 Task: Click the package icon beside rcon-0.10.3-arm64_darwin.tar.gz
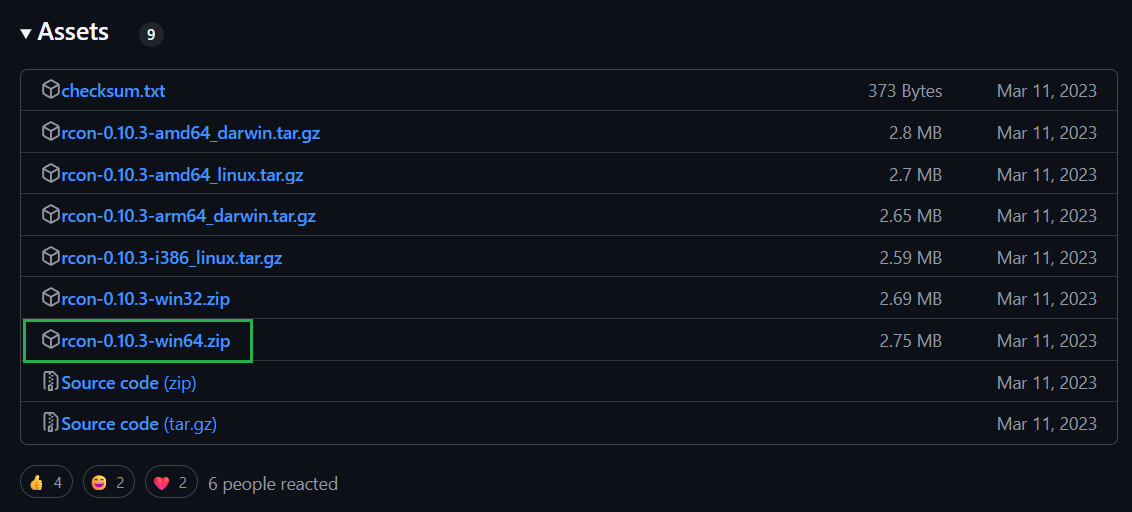[x=51, y=214]
